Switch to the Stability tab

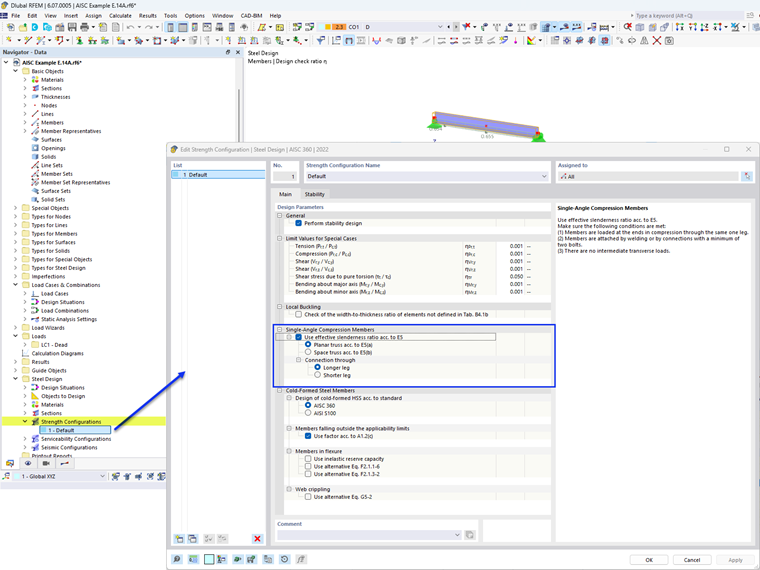tap(315, 194)
